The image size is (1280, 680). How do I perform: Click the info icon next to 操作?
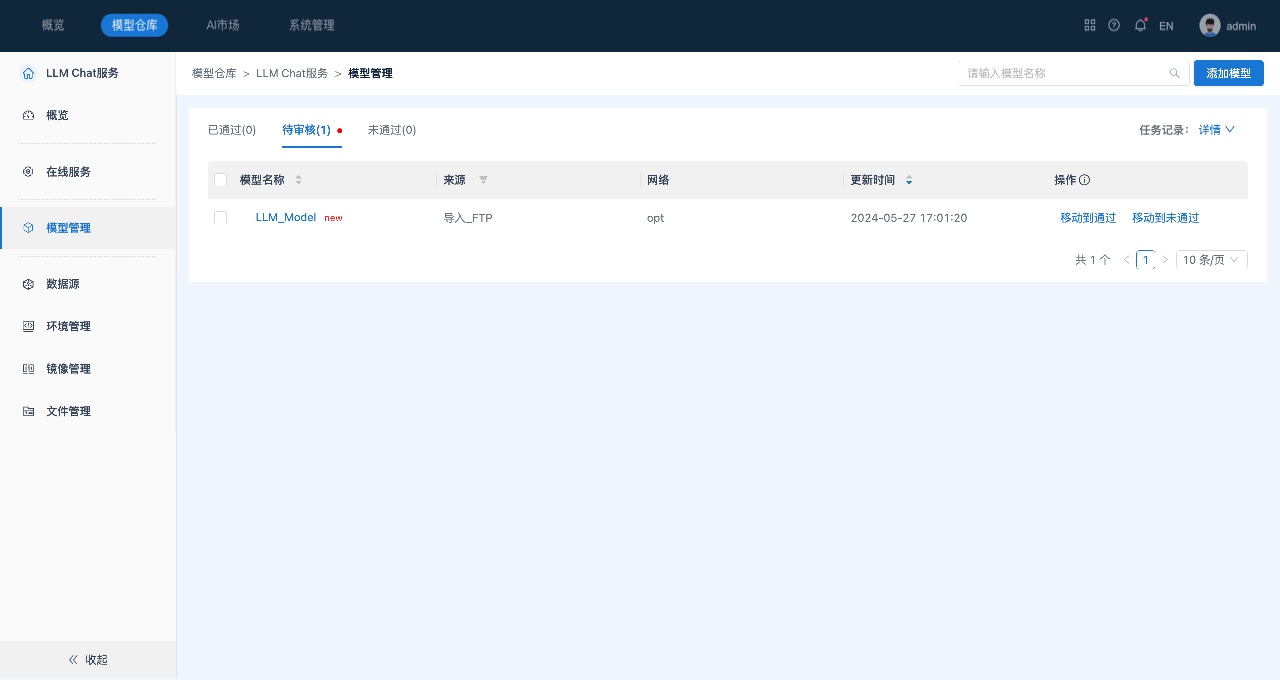click(x=1085, y=180)
